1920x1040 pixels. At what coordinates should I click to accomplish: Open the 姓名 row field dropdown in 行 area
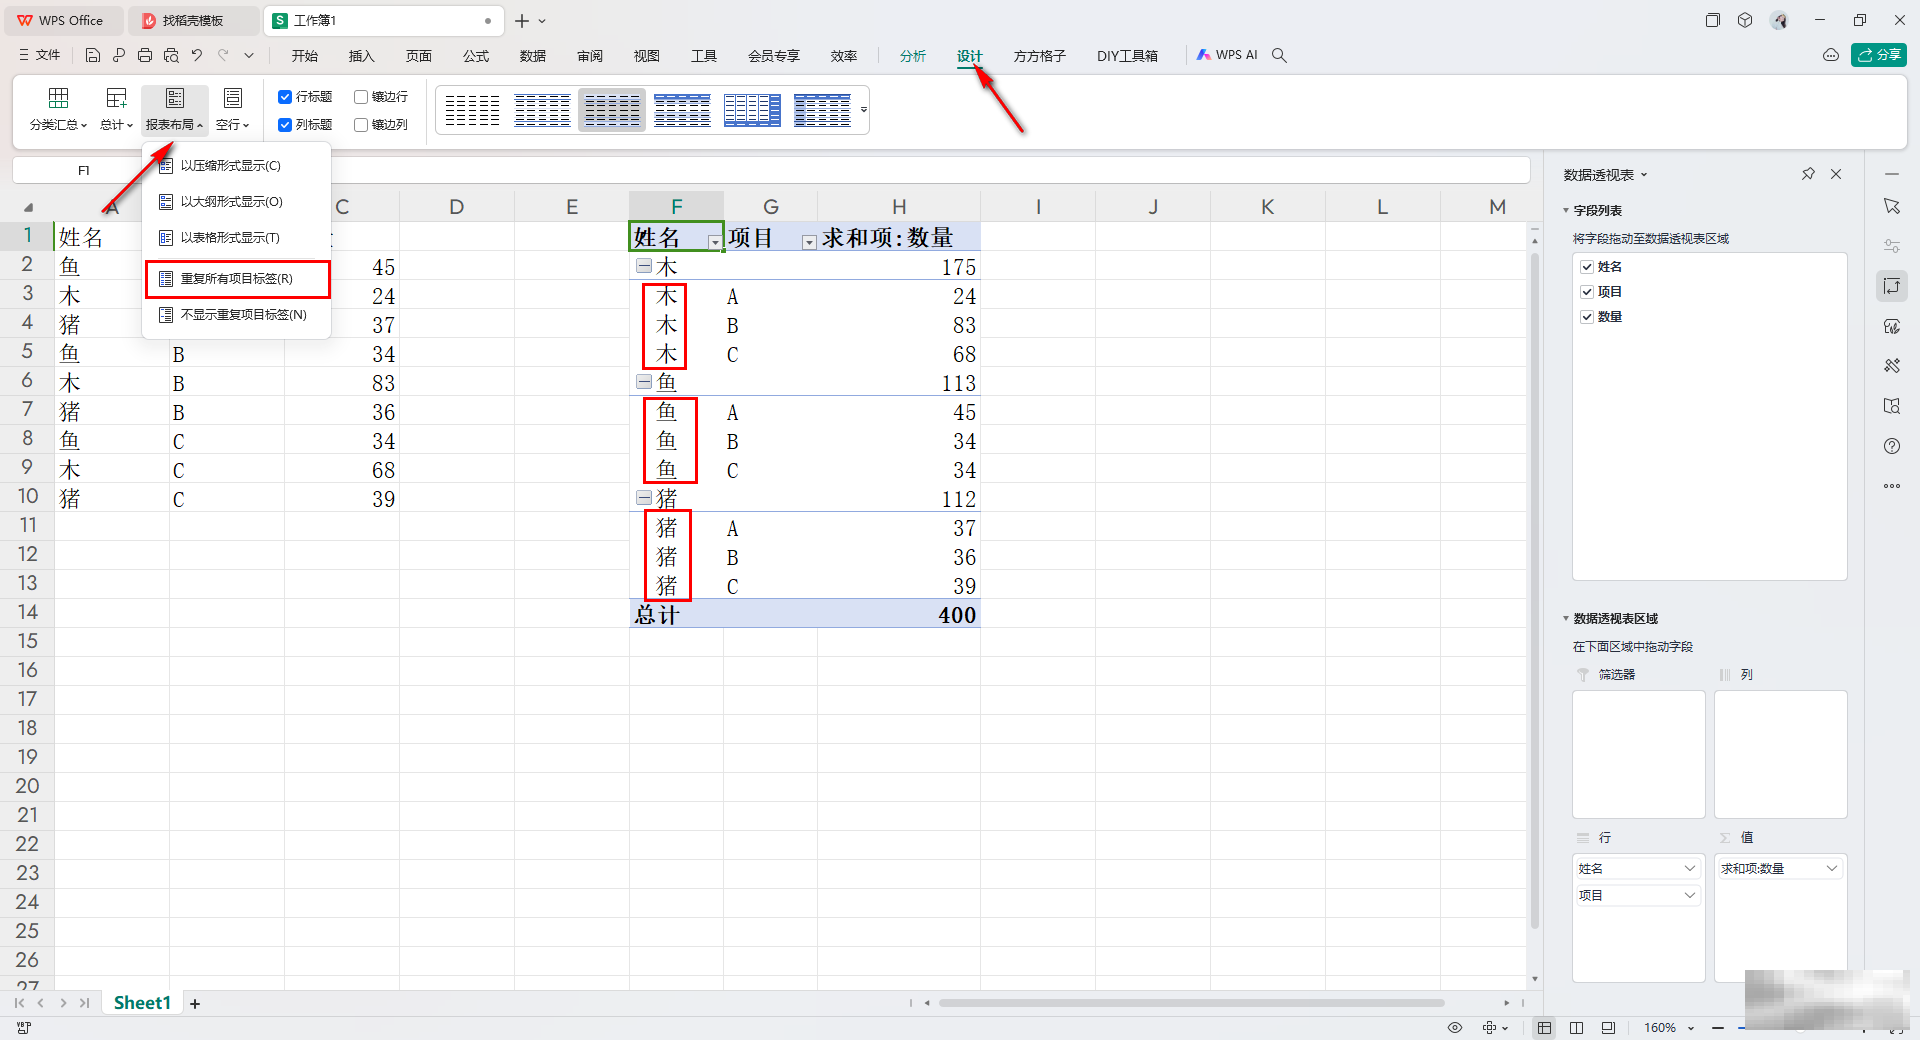coord(1690,868)
